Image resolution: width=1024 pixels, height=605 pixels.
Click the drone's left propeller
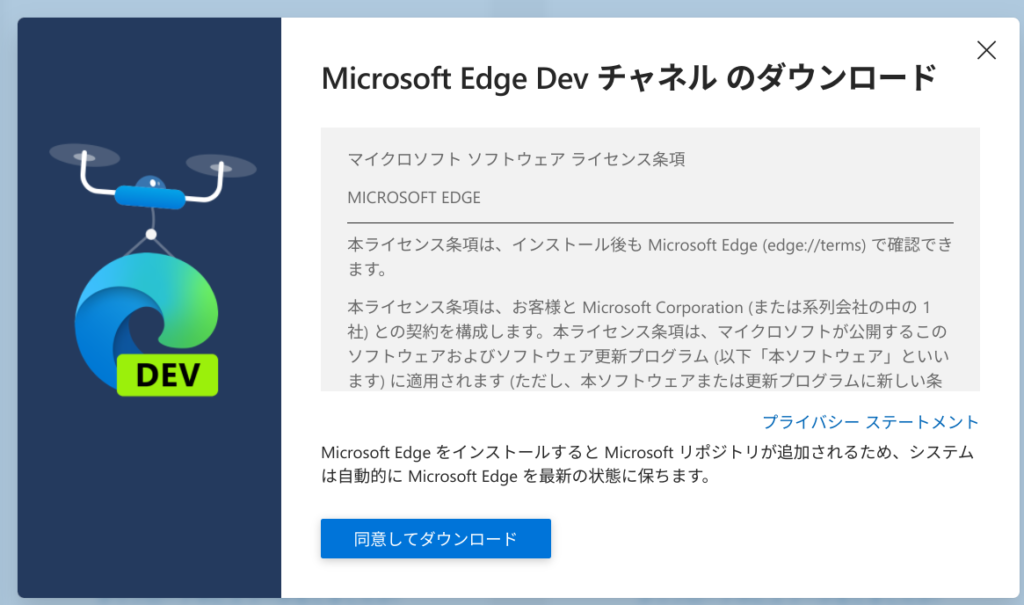pyautogui.click(x=84, y=155)
